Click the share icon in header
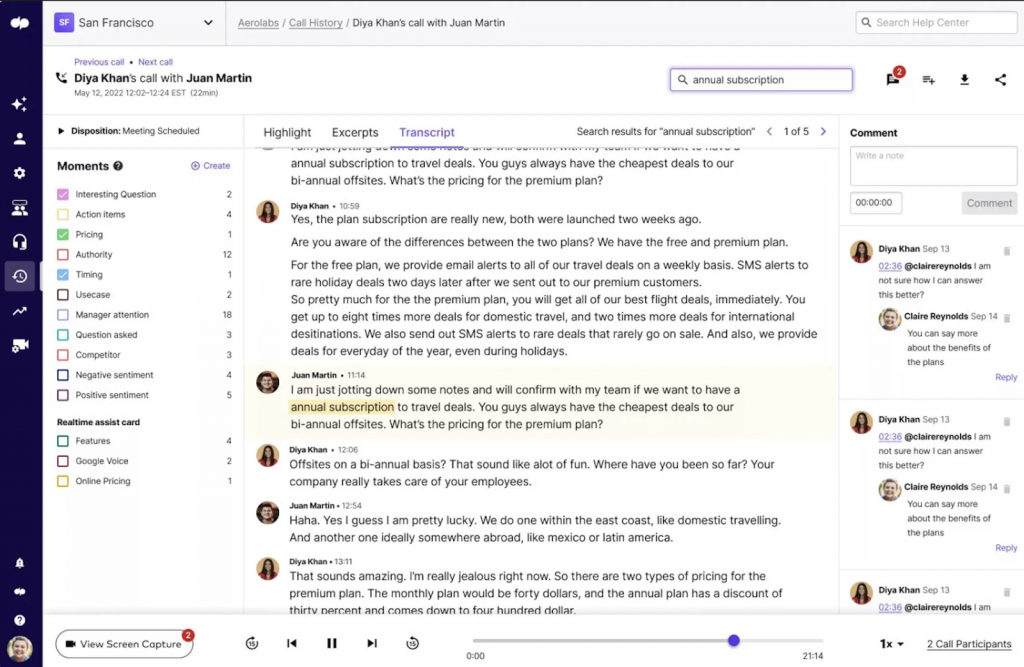Screen dimensions: 1024x667 (1000, 80)
